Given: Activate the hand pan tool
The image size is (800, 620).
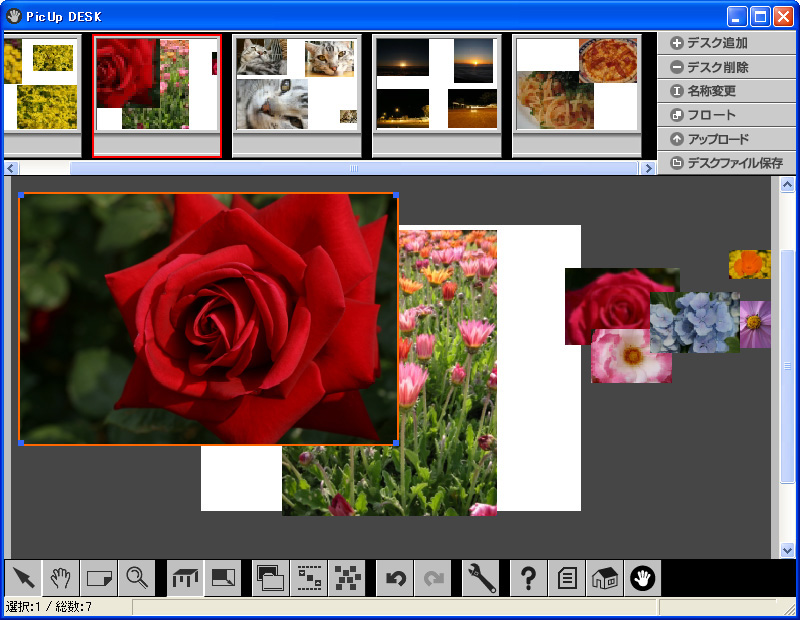Looking at the screenshot, I should click(x=62, y=578).
